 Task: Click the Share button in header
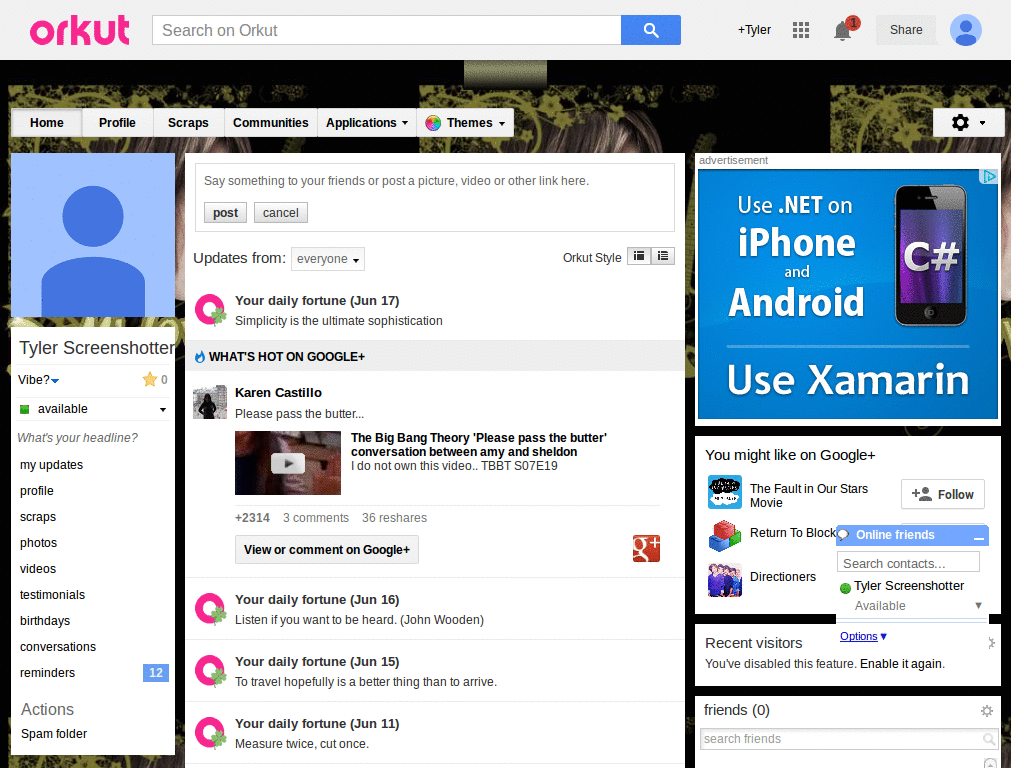906,30
